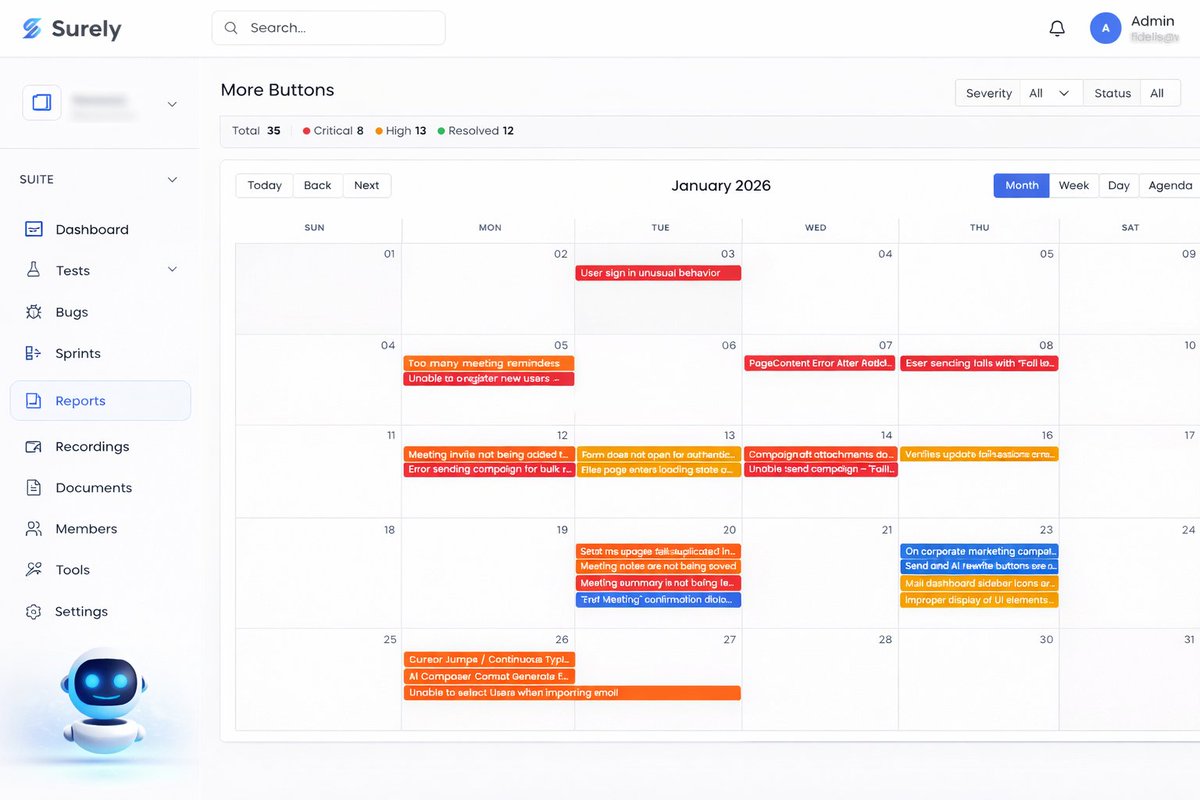This screenshot has height=800, width=1200.
Task: Open 'Unable to select Users when importing' event
Action: (572, 693)
